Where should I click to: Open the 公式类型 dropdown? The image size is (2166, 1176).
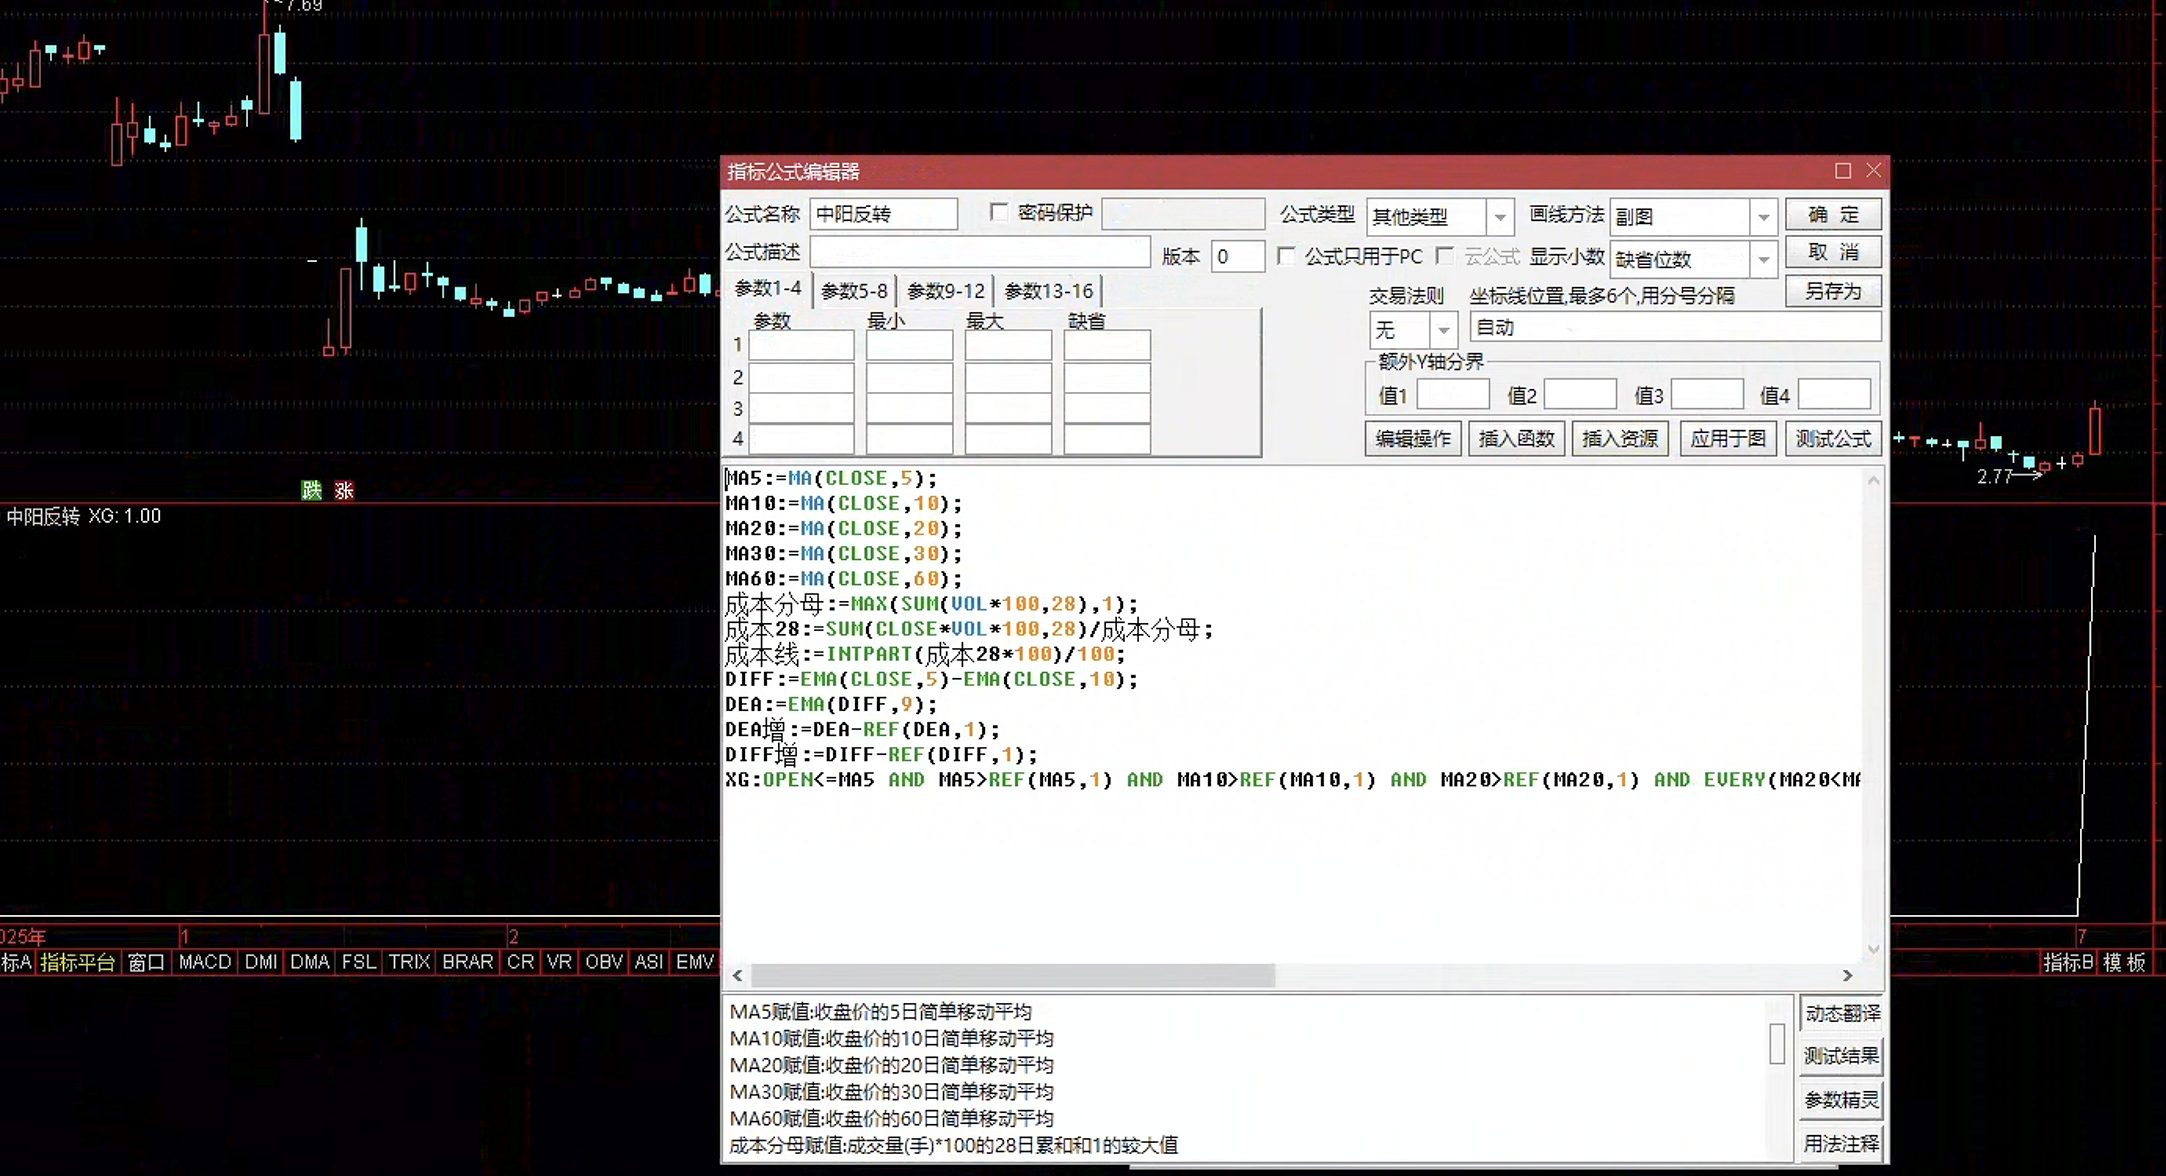(x=1499, y=216)
